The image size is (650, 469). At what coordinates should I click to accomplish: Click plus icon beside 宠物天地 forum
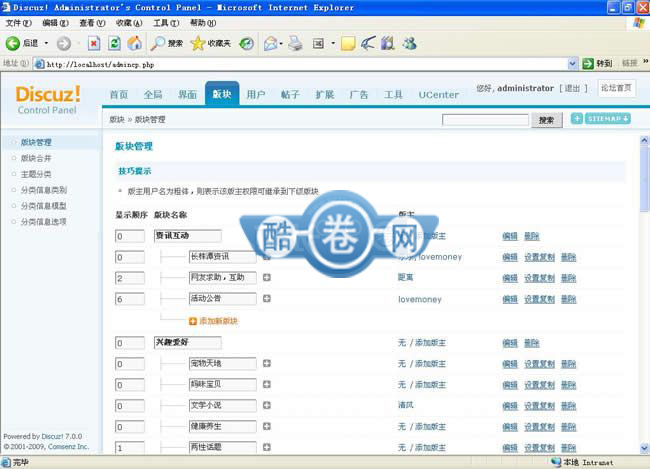[x=267, y=363]
